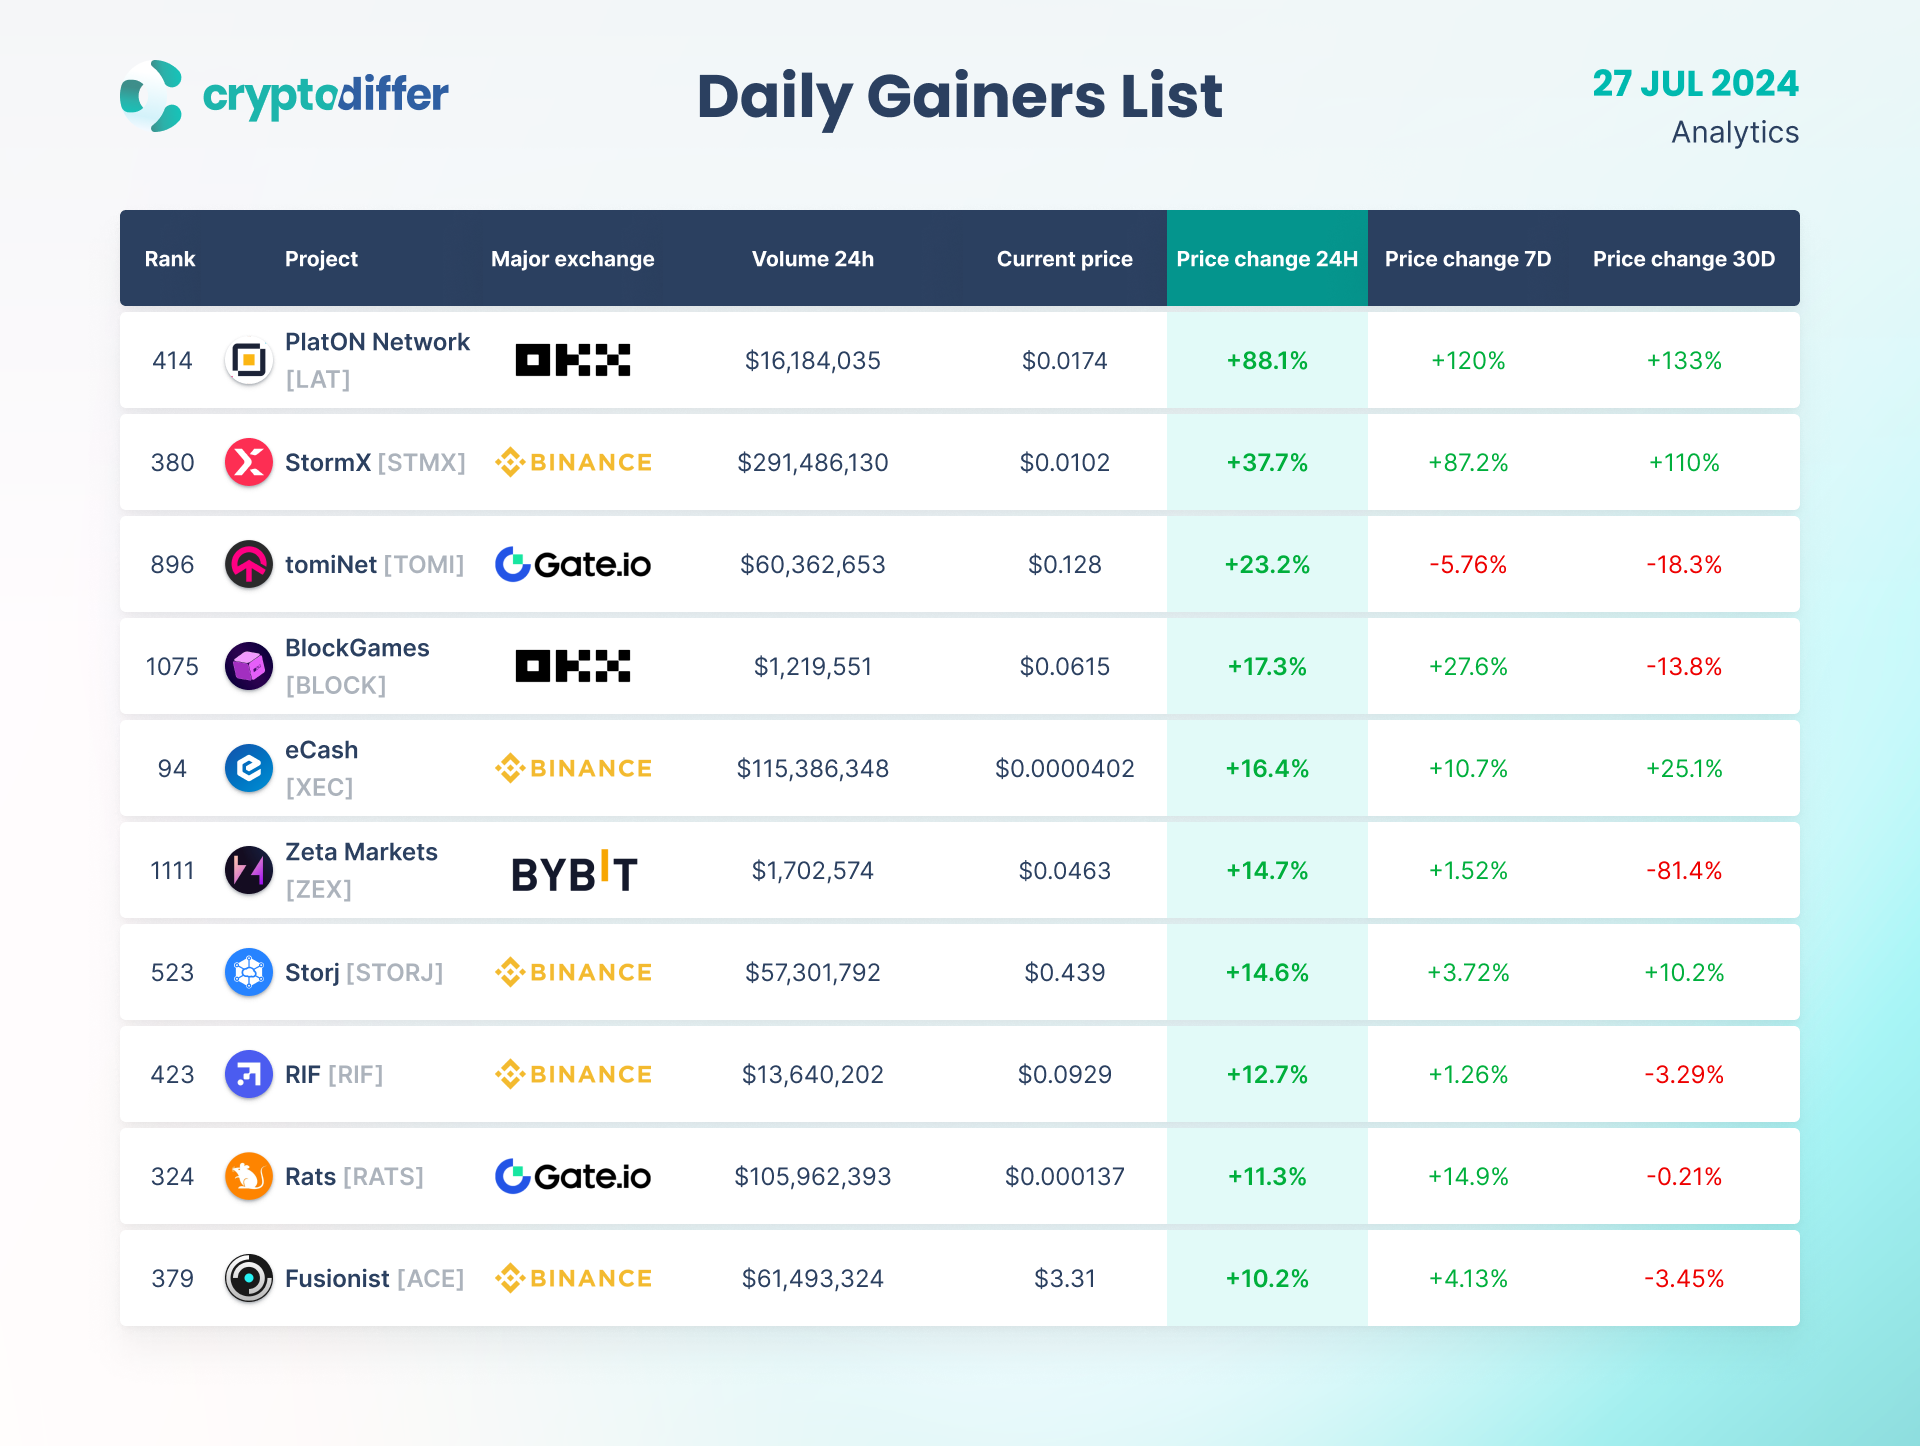The image size is (1920, 1446).
Task: Click OKX logo in PlatON row
Action: click(x=573, y=360)
